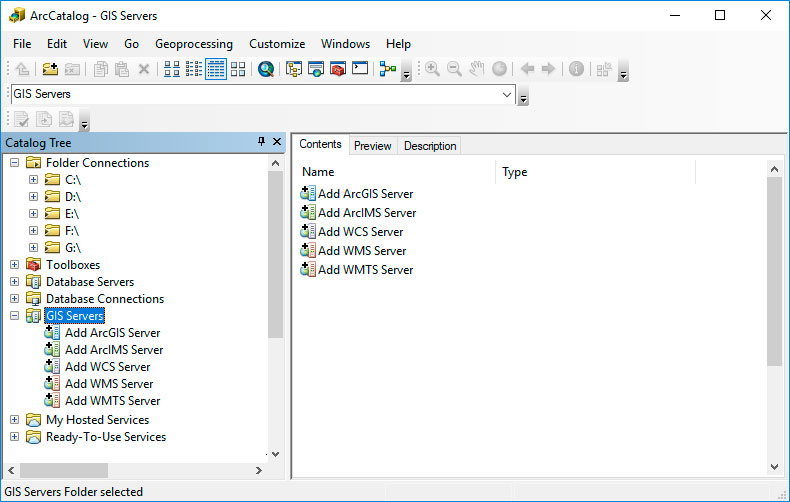Expand the My Hosted Services node
The height and width of the screenshot is (502, 790).
[x=15, y=420]
